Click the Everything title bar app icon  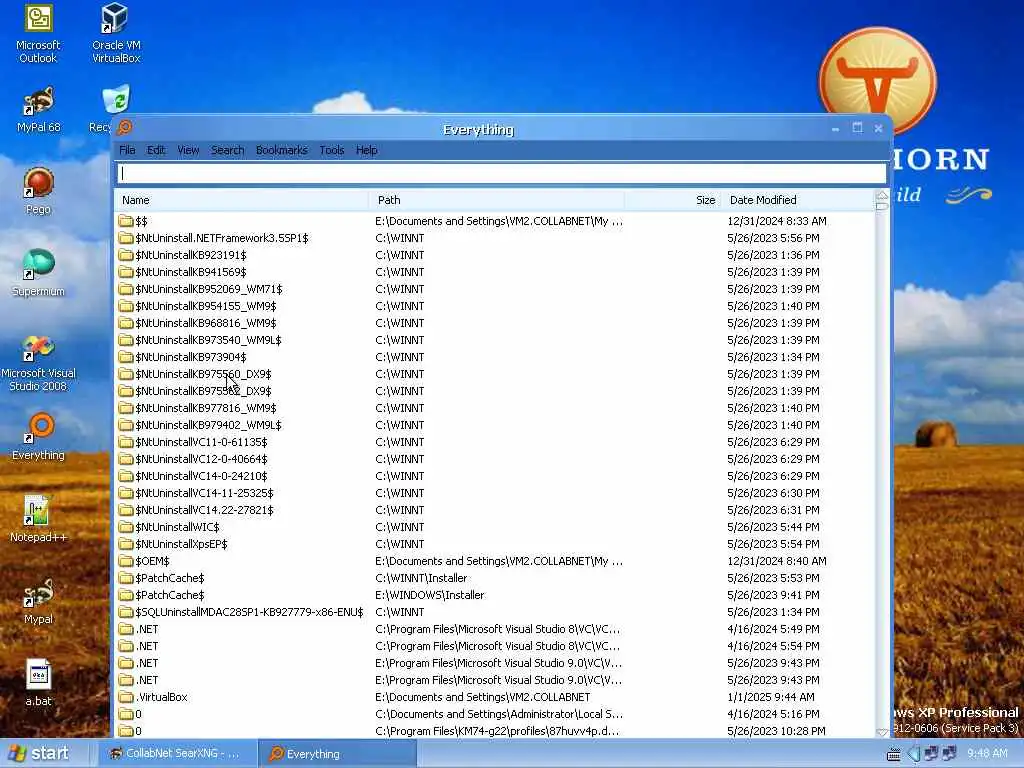(x=125, y=128)
